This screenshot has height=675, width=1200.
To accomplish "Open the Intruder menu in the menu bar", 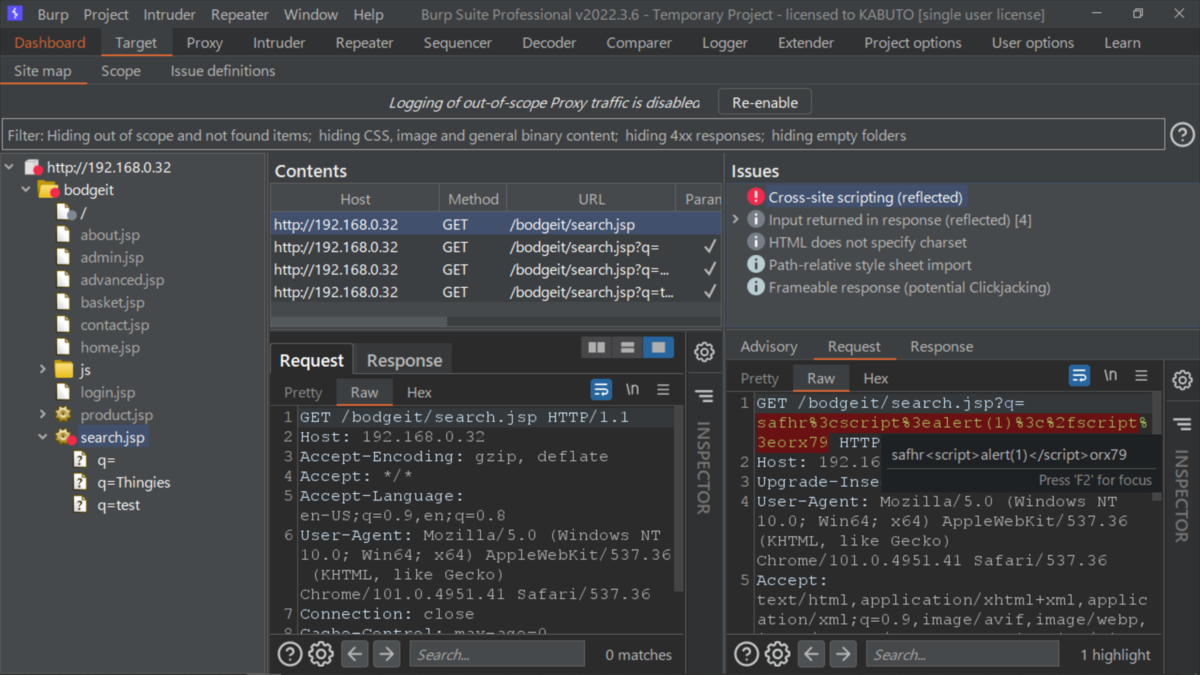I will click(168, 14).
